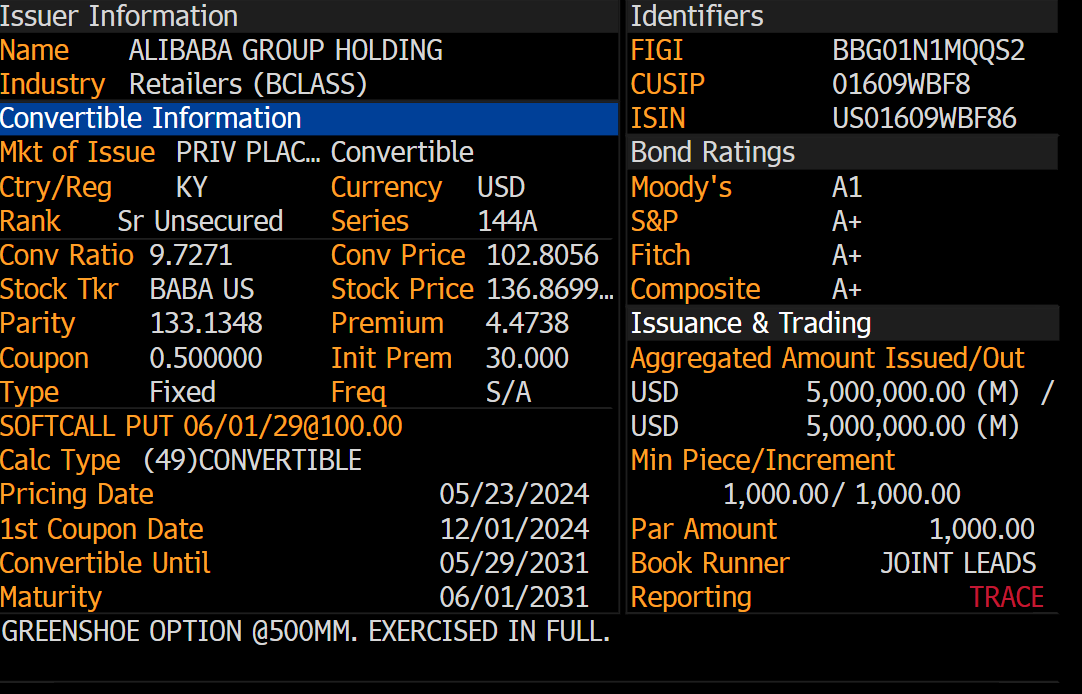The height and width of the screenshot is (694, 1082).
Task: Click the Calc Type value (49)CONVERTIBLE
Action: 253,460
